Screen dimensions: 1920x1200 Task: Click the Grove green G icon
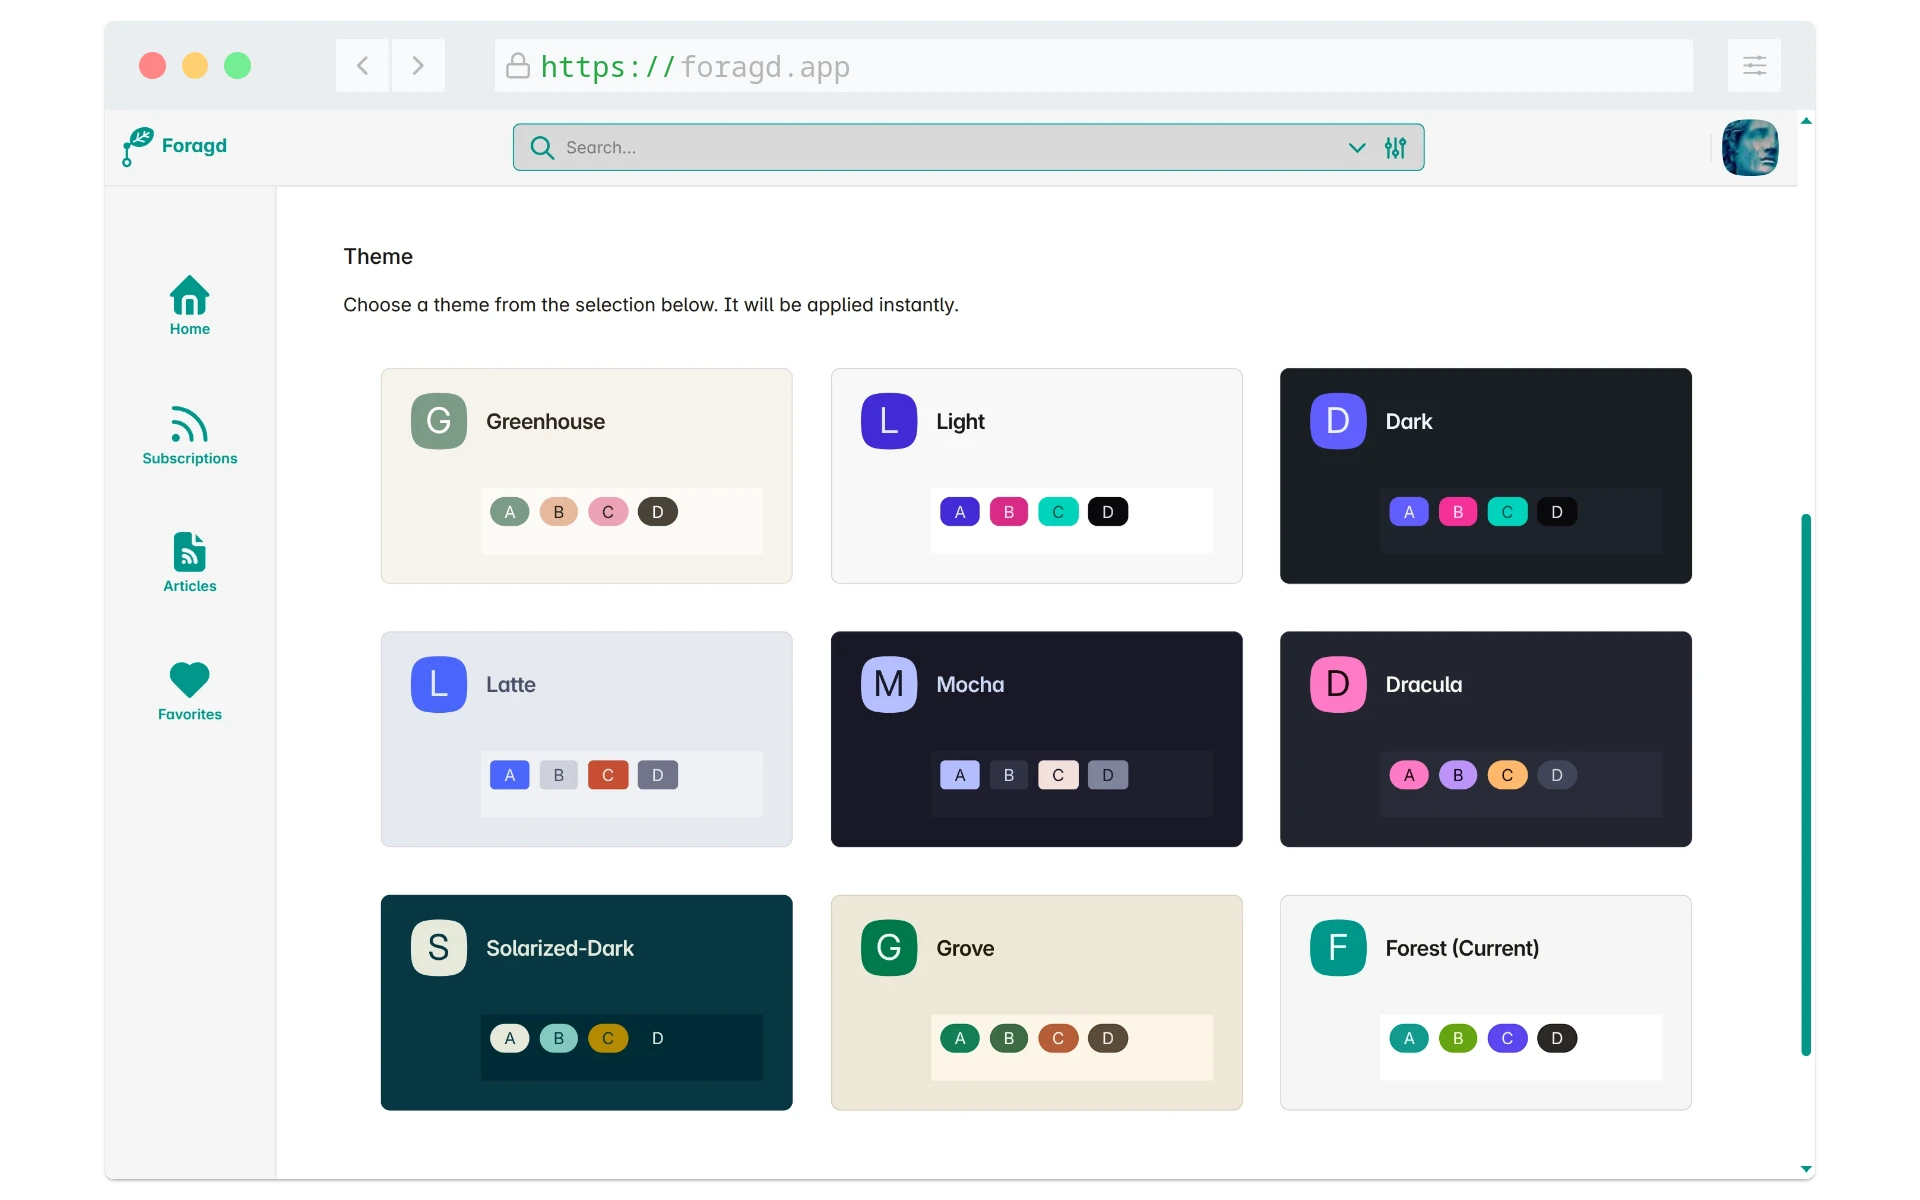pyautogui.click(x=889, y=948)
